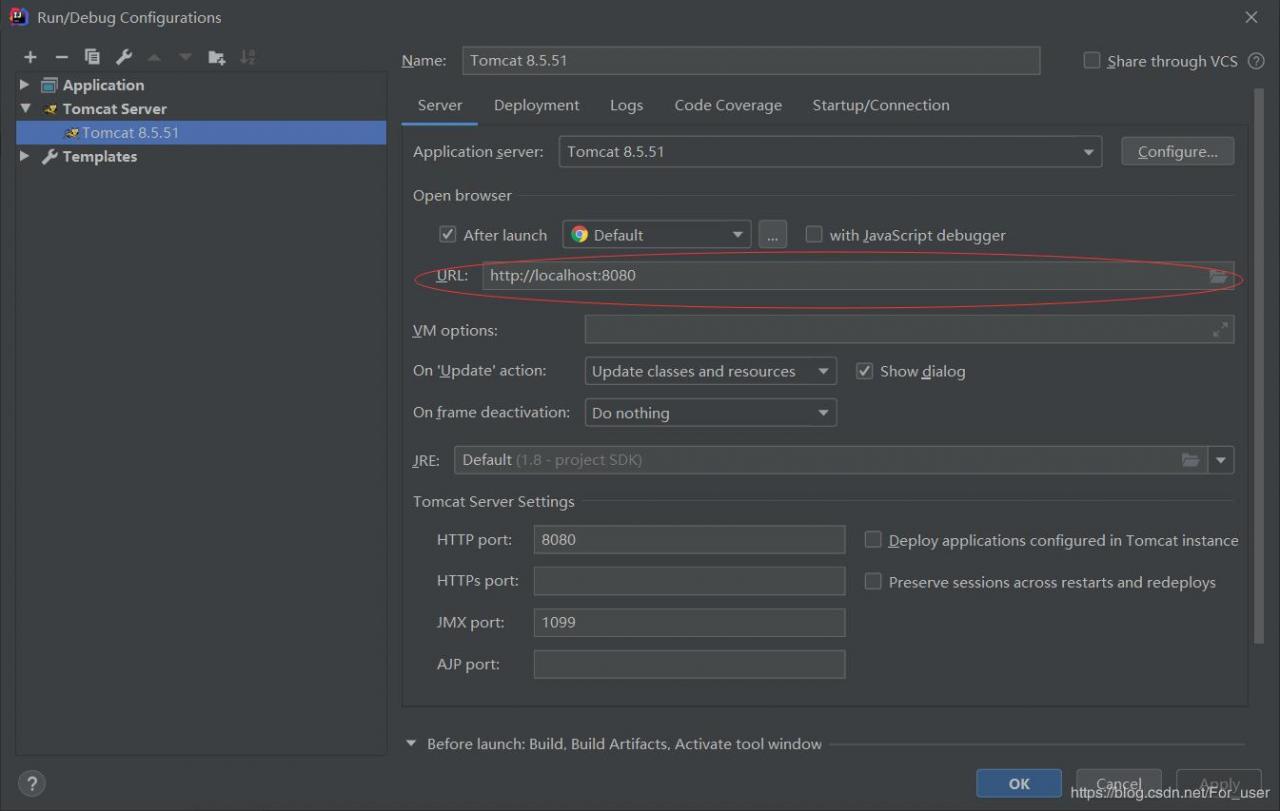Open On 'Update' action dropdown
Image resolution: width=1280 pixels, height=811 pixels.
point(710,371)
